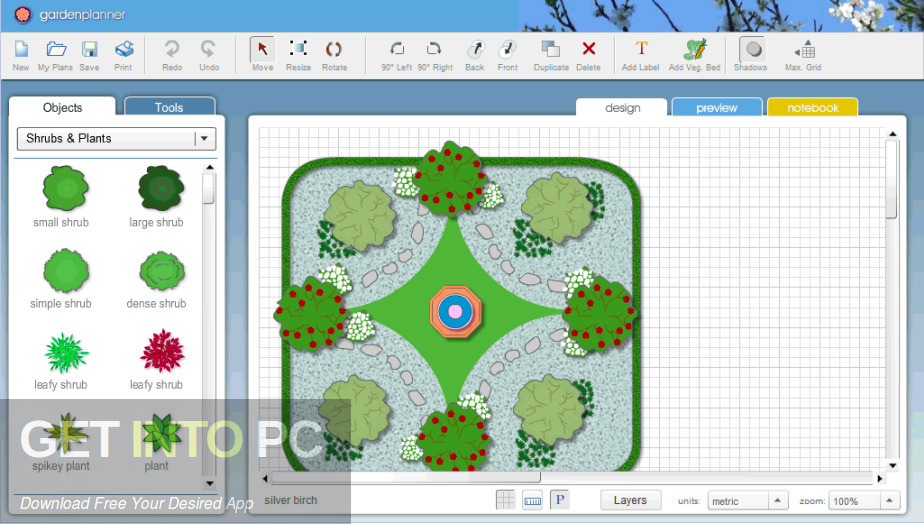924x524 pixels.
Task: Pick the simple shrub object
Action: pyautogui.click(x=65, y=271)
